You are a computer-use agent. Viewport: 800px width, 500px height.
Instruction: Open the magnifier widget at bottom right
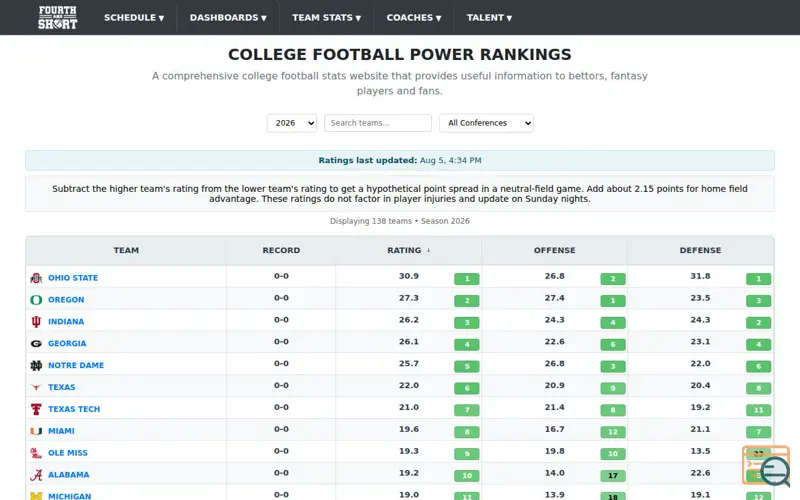pyautogui.click(x=766, y=466)
